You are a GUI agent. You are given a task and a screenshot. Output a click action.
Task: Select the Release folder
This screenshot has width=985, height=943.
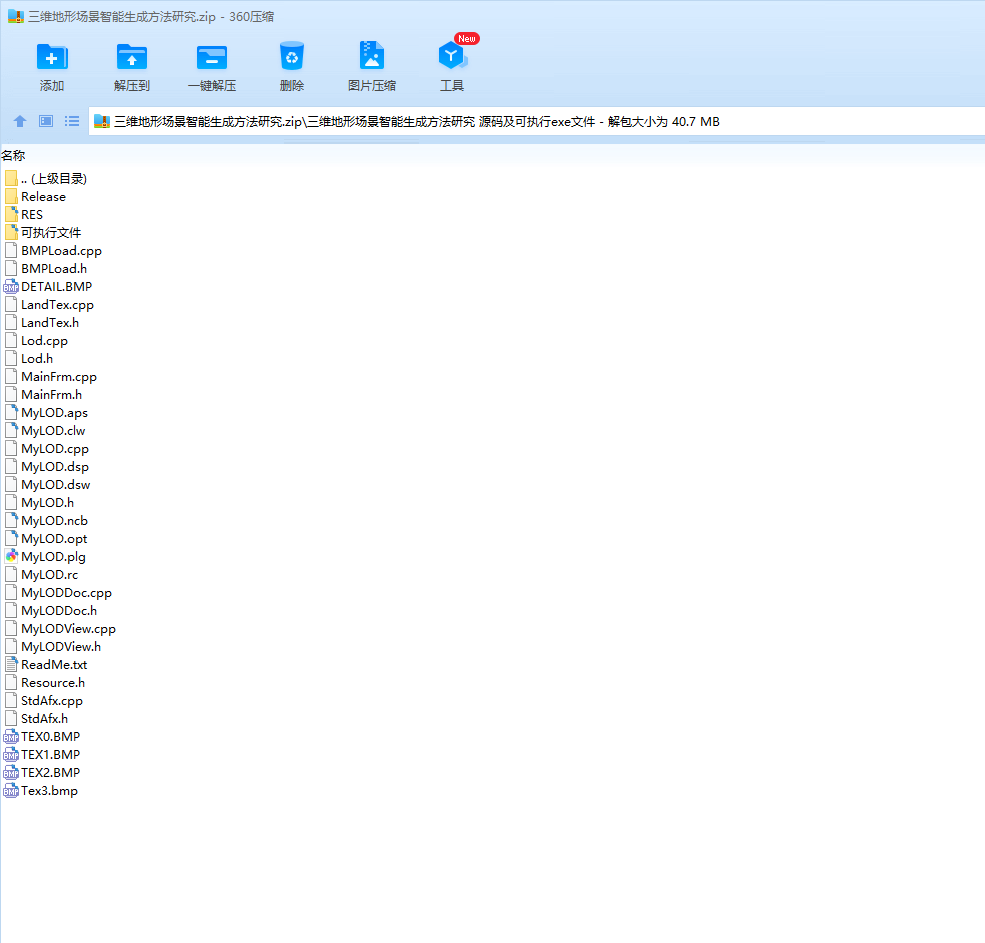(x=35, y=197)
